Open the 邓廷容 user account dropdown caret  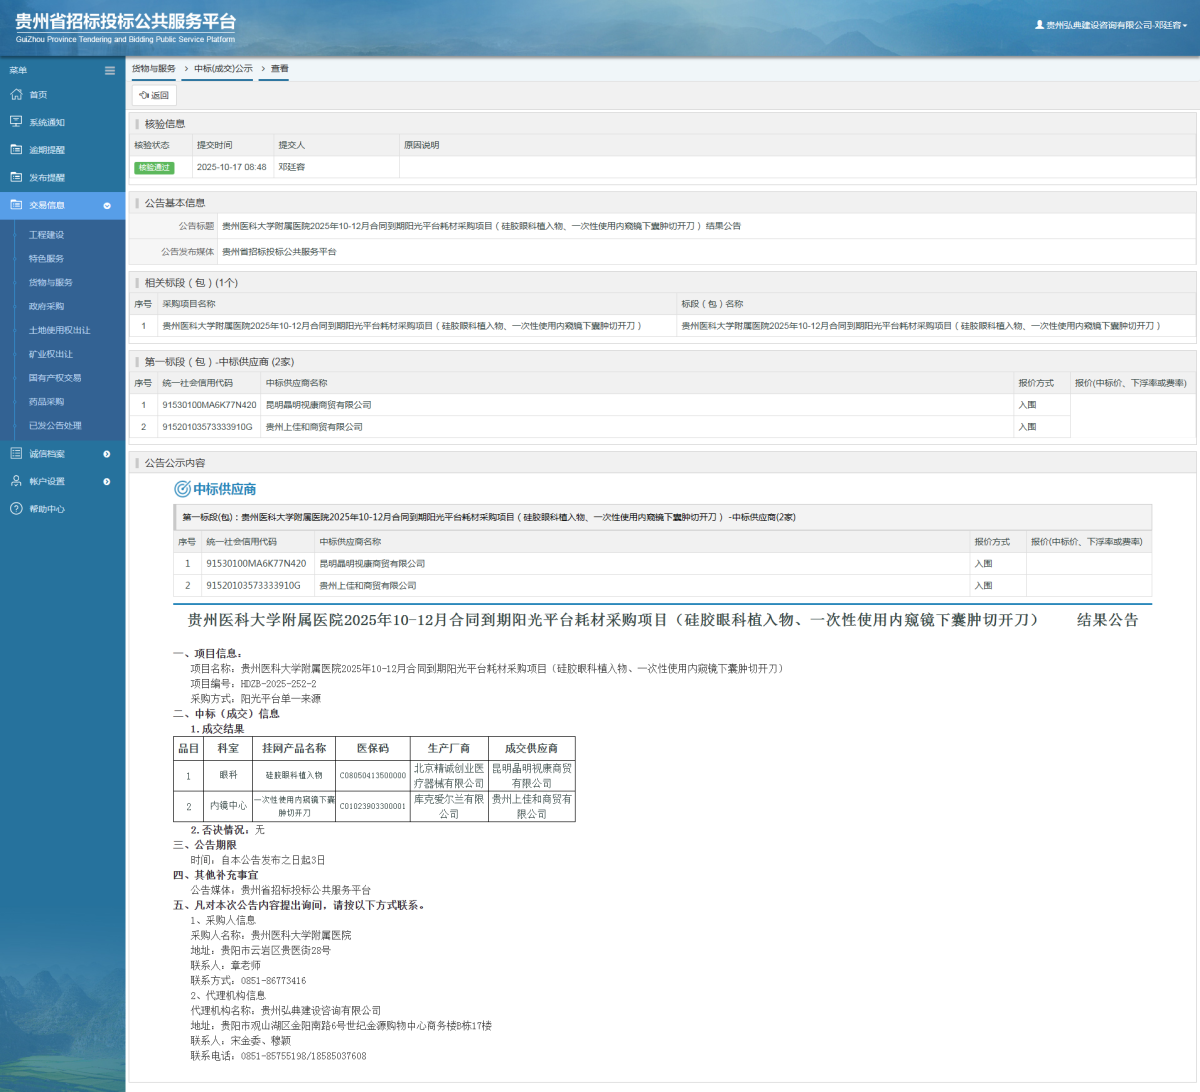pos(1185,26)
